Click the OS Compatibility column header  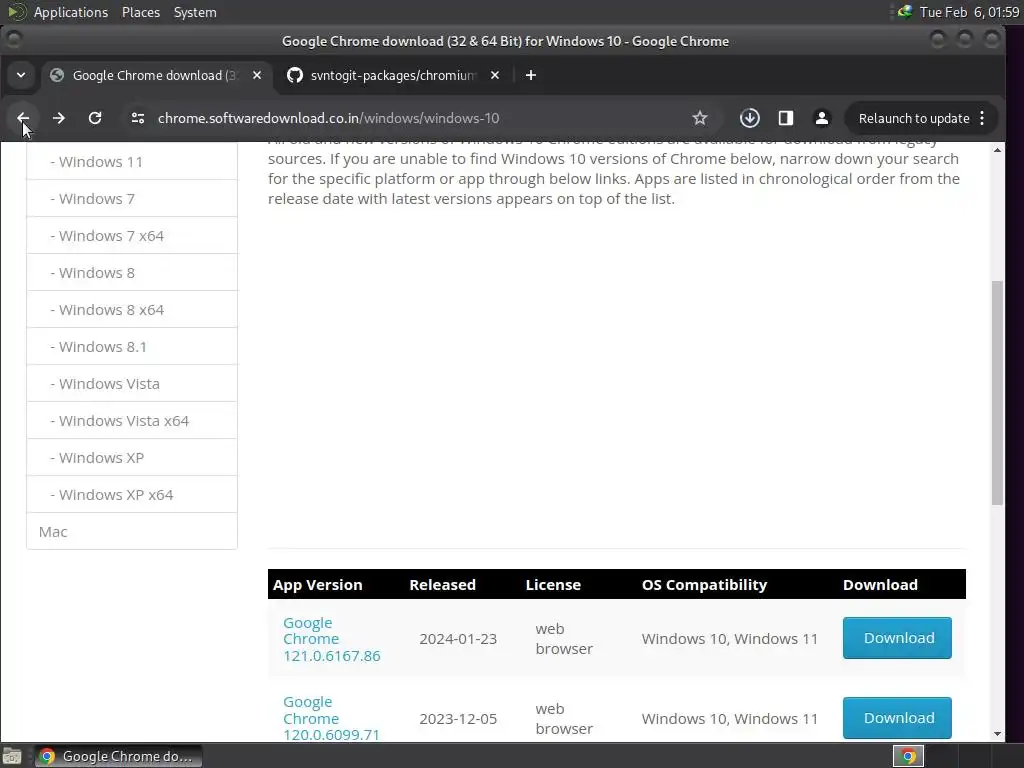(x=704, y=584)
